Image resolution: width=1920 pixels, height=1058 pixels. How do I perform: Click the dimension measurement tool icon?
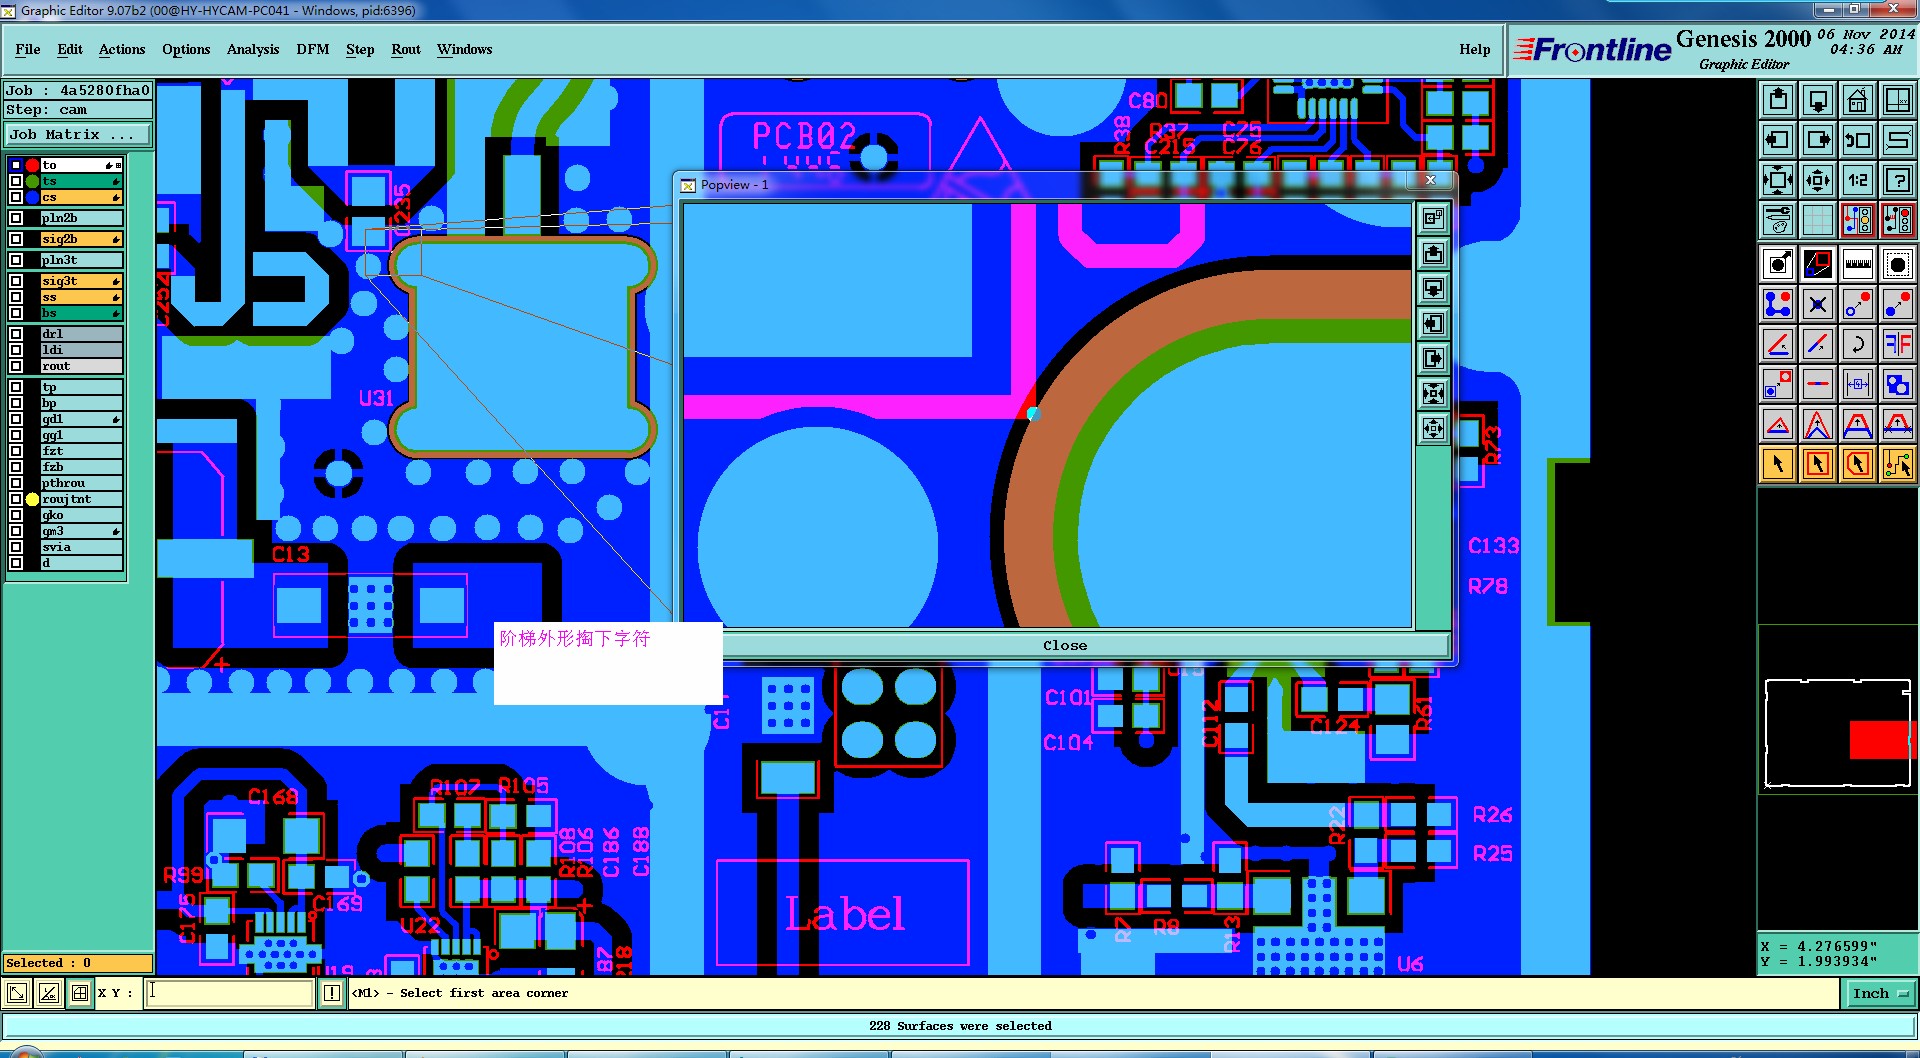(1858, 384)
